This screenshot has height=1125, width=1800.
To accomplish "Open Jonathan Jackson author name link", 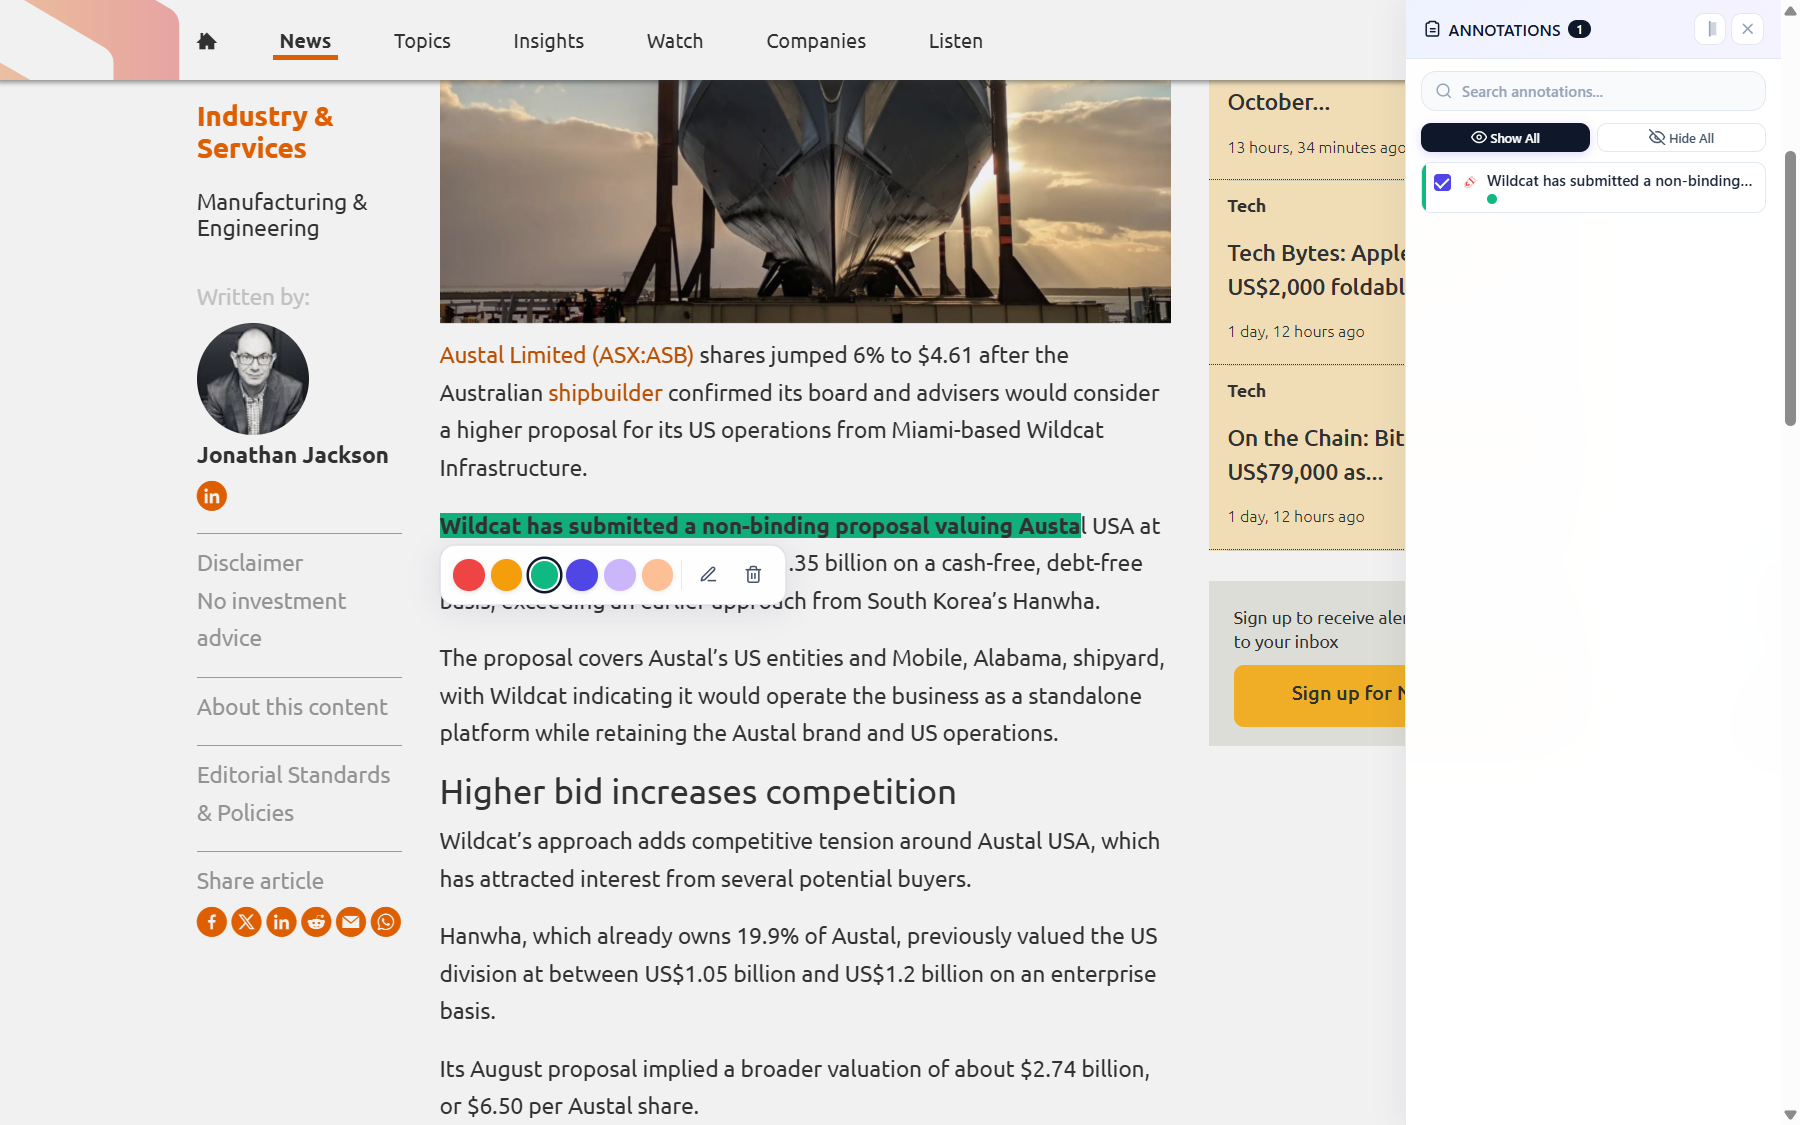I will [x=292, y=455].
